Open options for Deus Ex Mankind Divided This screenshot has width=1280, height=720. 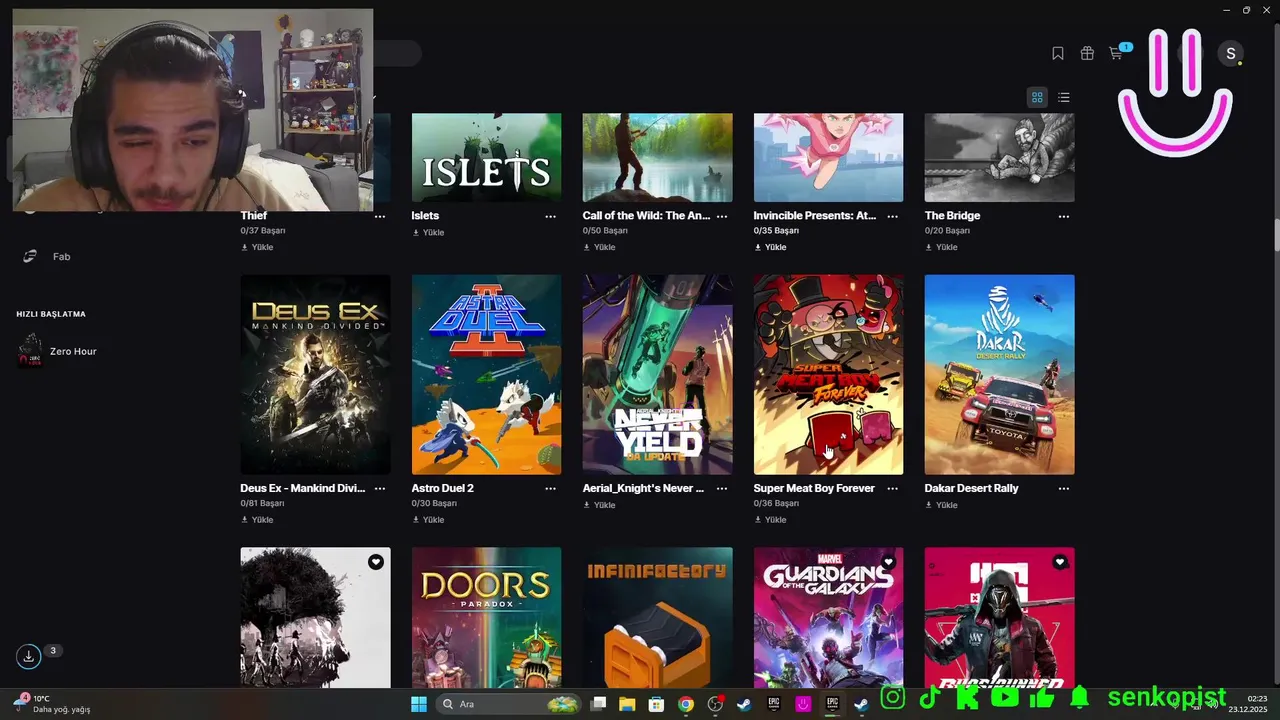(380, 489)
